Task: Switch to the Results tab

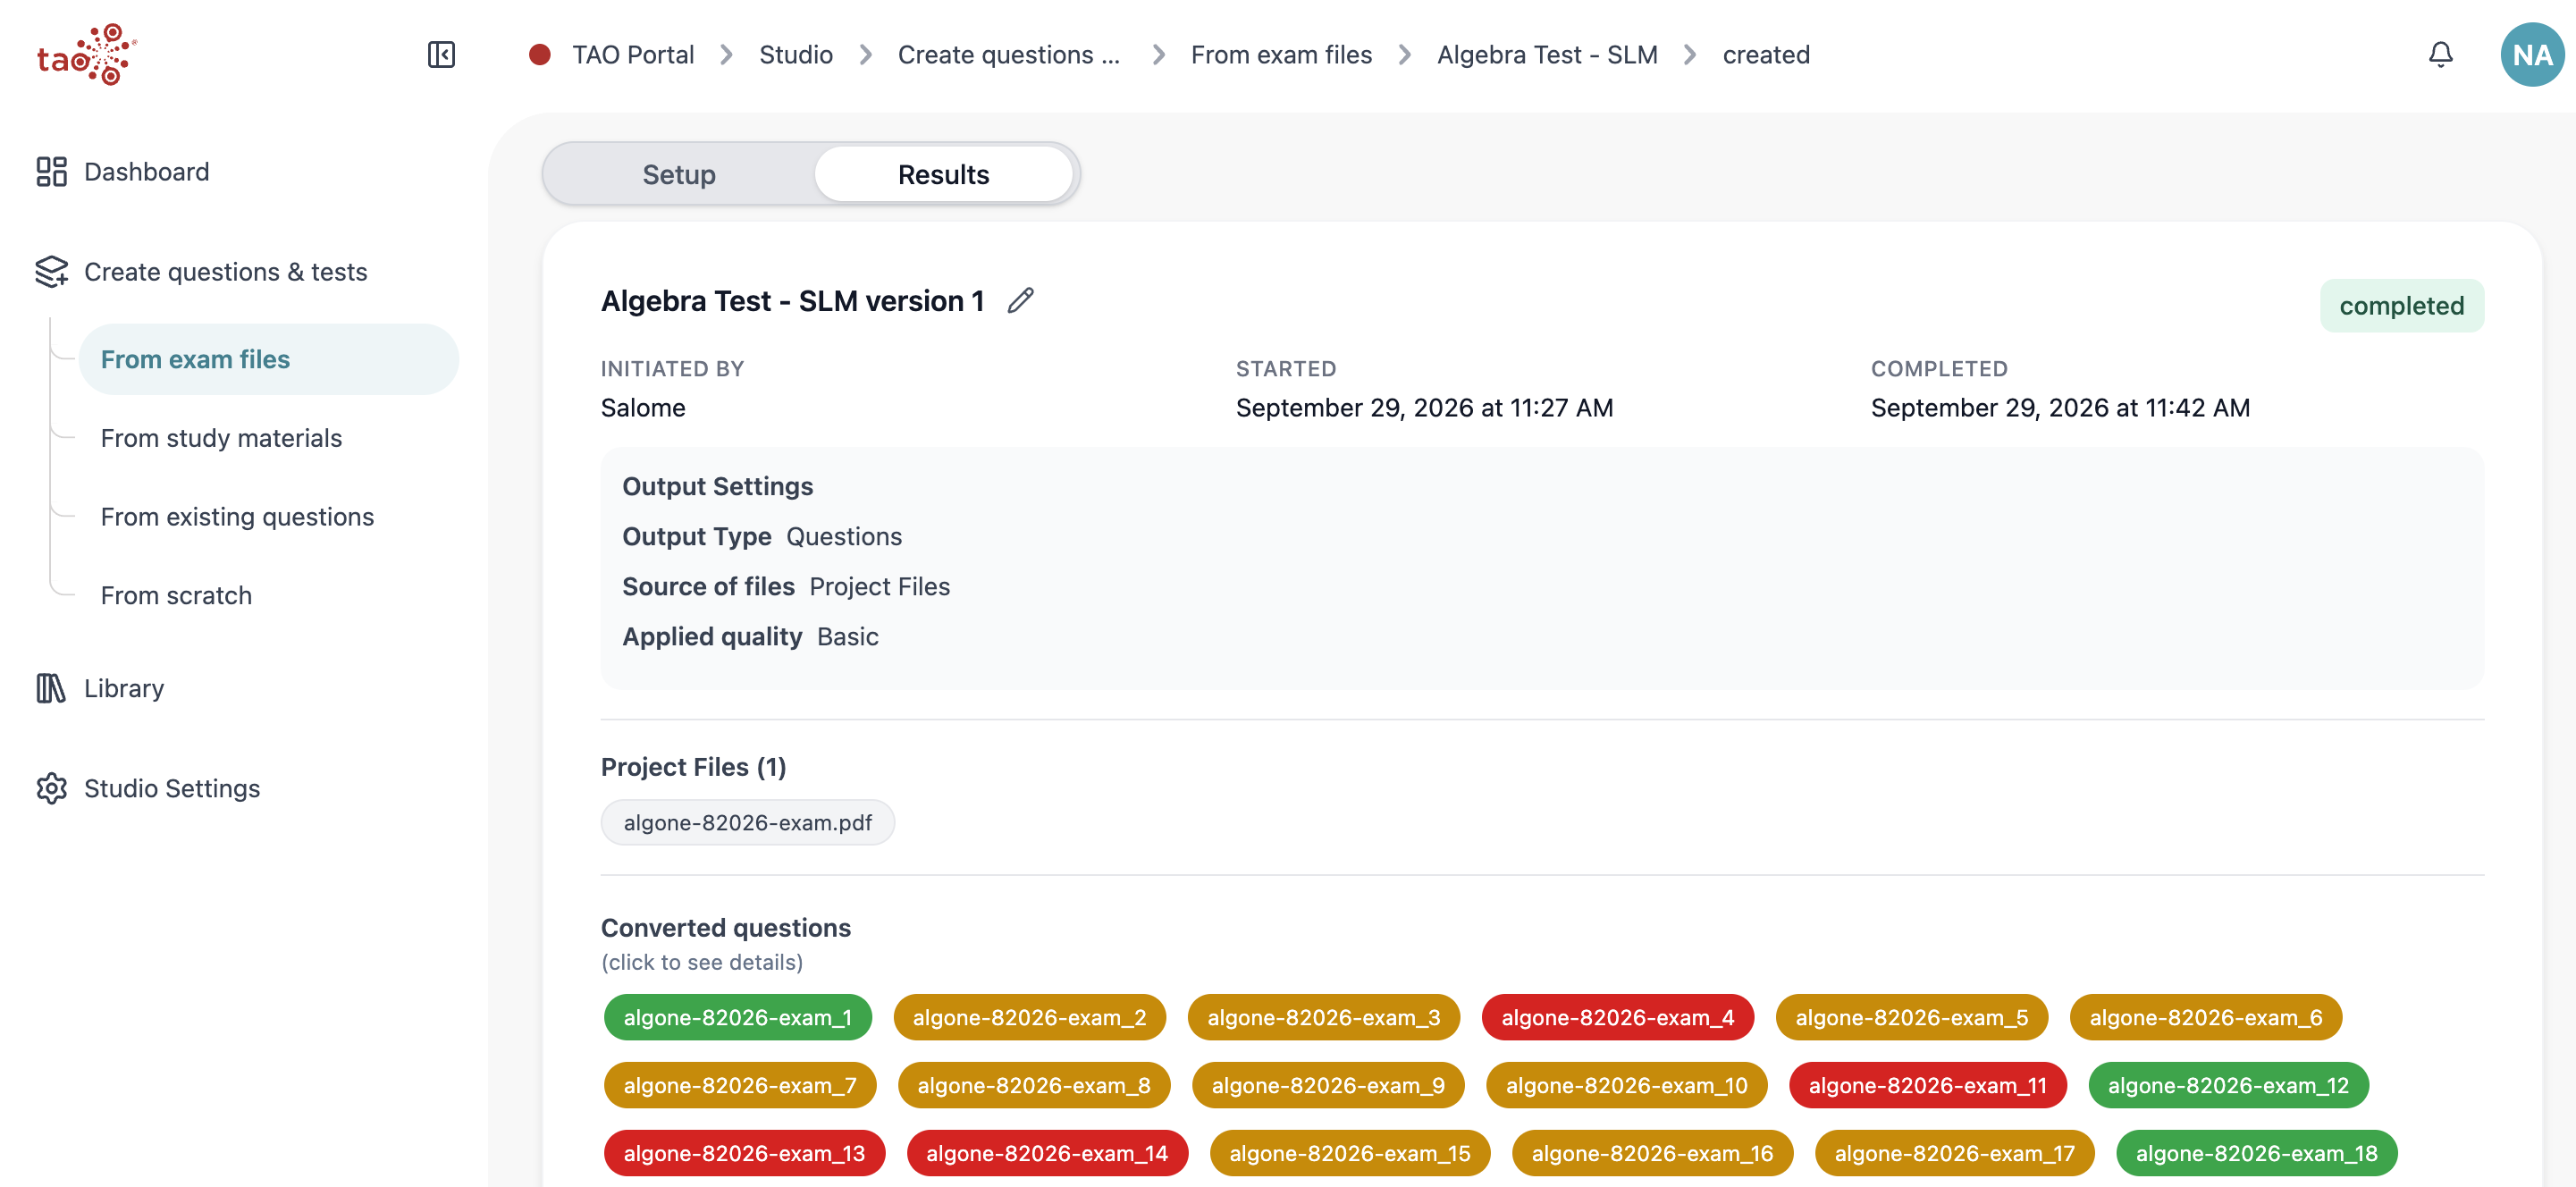Action: [x=943, y=174]
